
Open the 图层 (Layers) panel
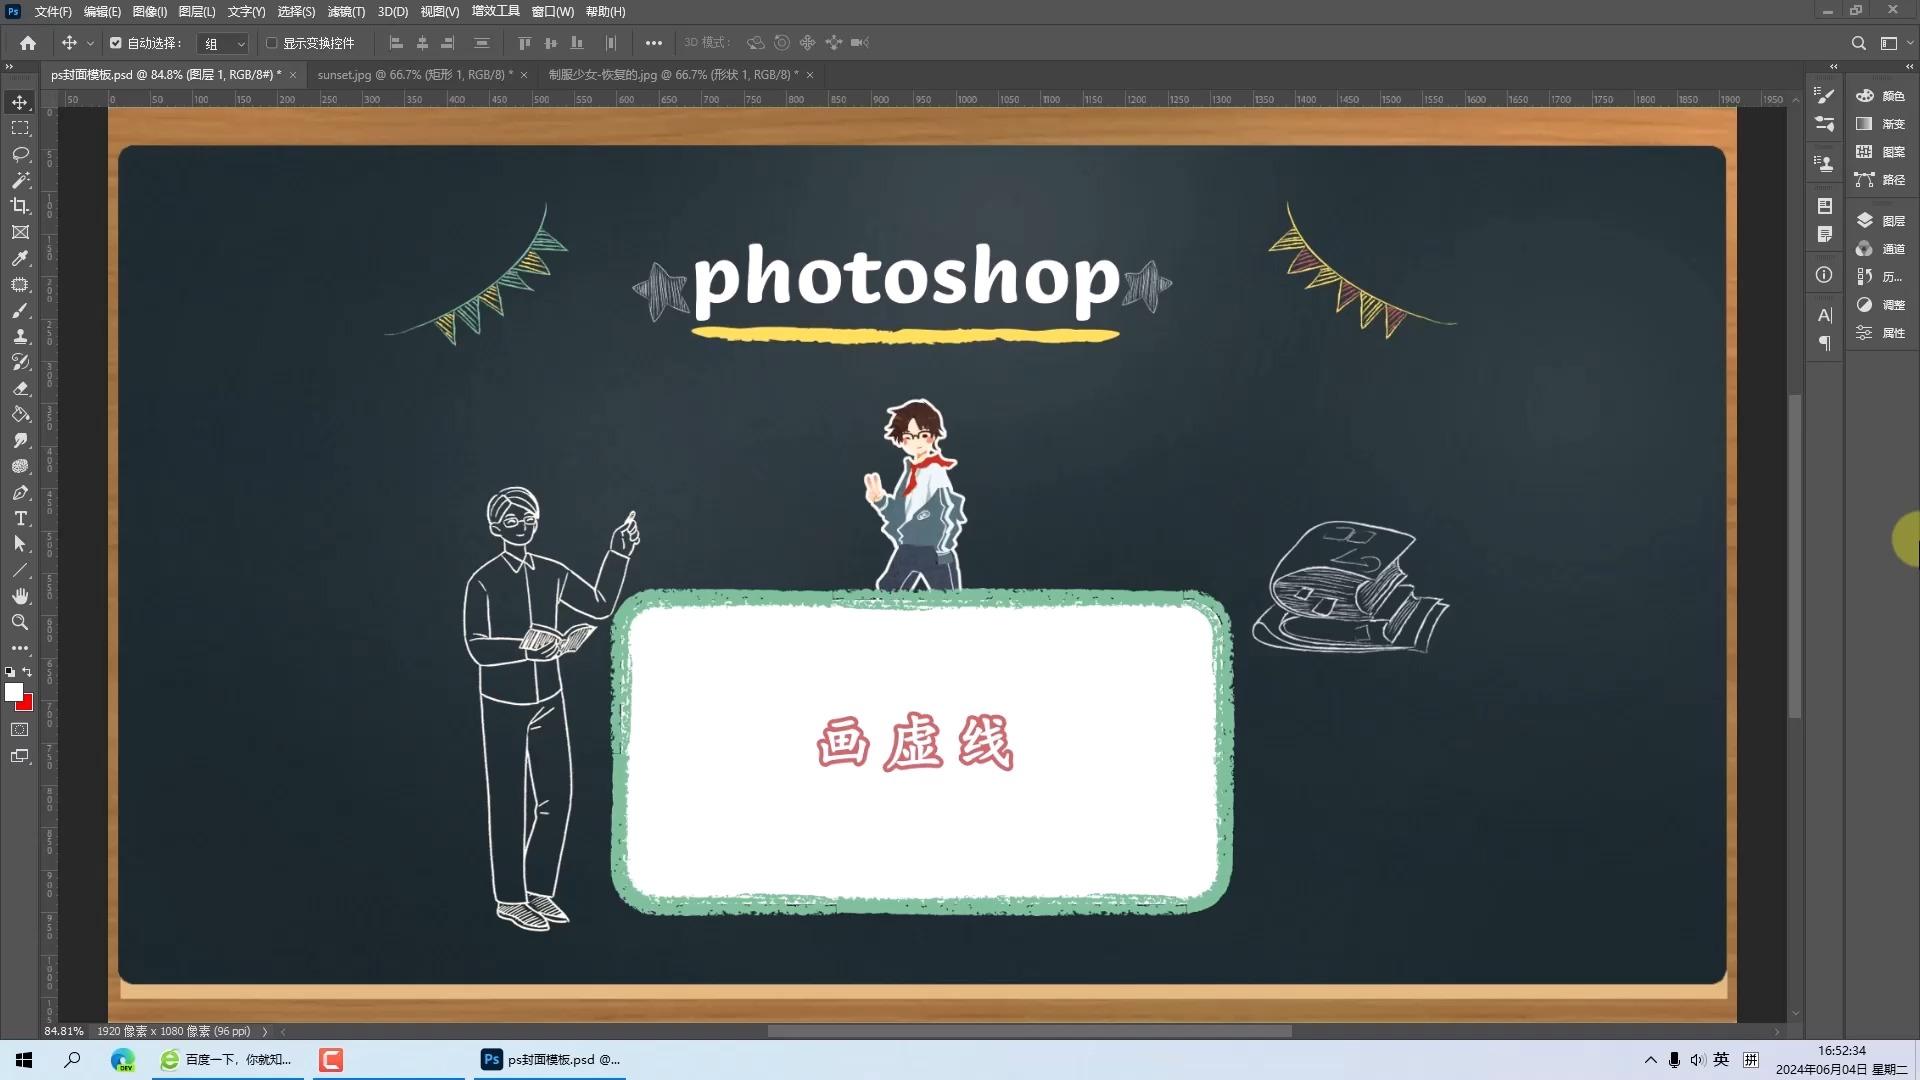[1881, 221]
